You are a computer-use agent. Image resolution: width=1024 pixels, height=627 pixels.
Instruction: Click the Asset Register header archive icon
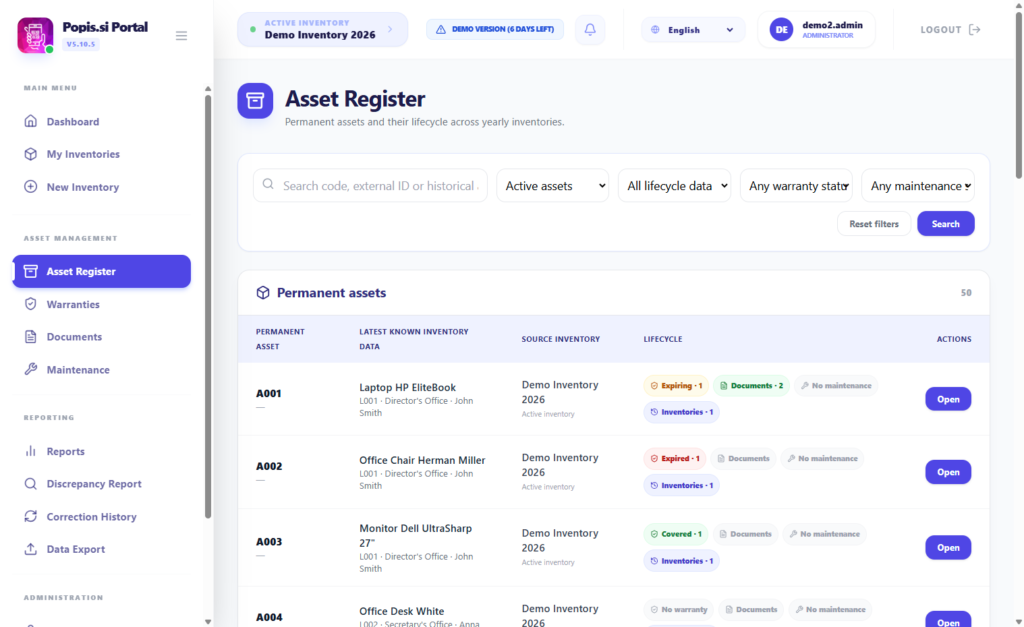[x=255, y=101]
